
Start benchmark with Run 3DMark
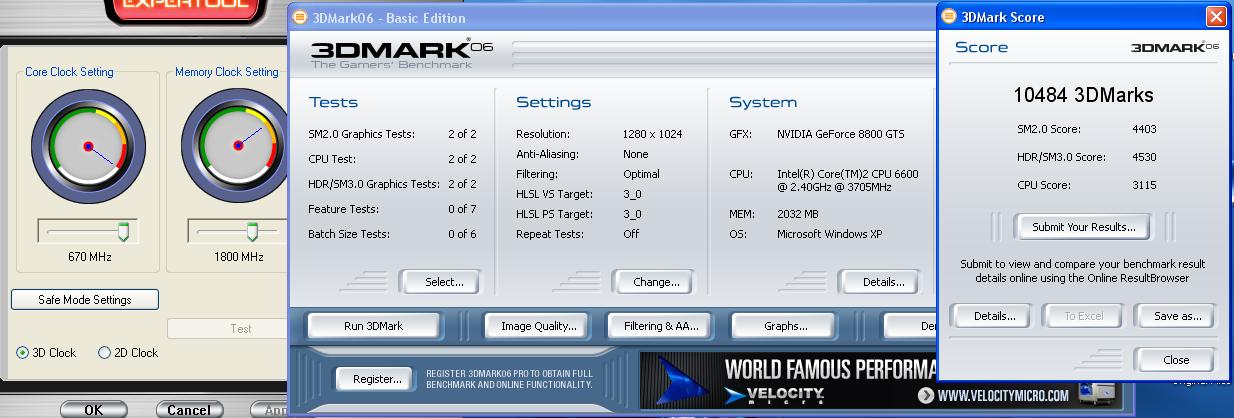tap(373, 326)
